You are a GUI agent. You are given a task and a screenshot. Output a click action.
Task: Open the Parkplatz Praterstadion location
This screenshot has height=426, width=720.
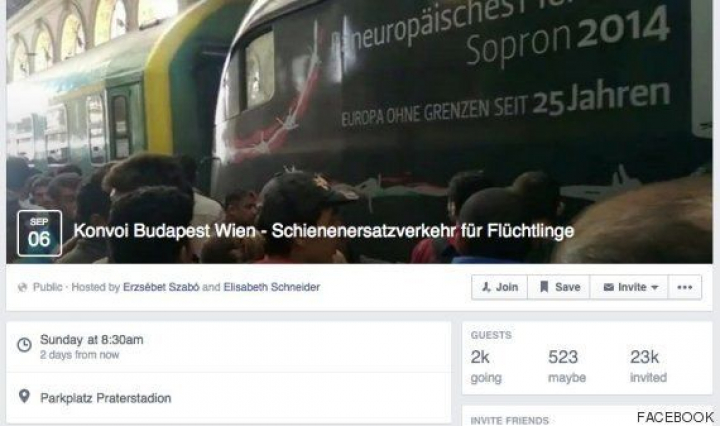(106, 398)
